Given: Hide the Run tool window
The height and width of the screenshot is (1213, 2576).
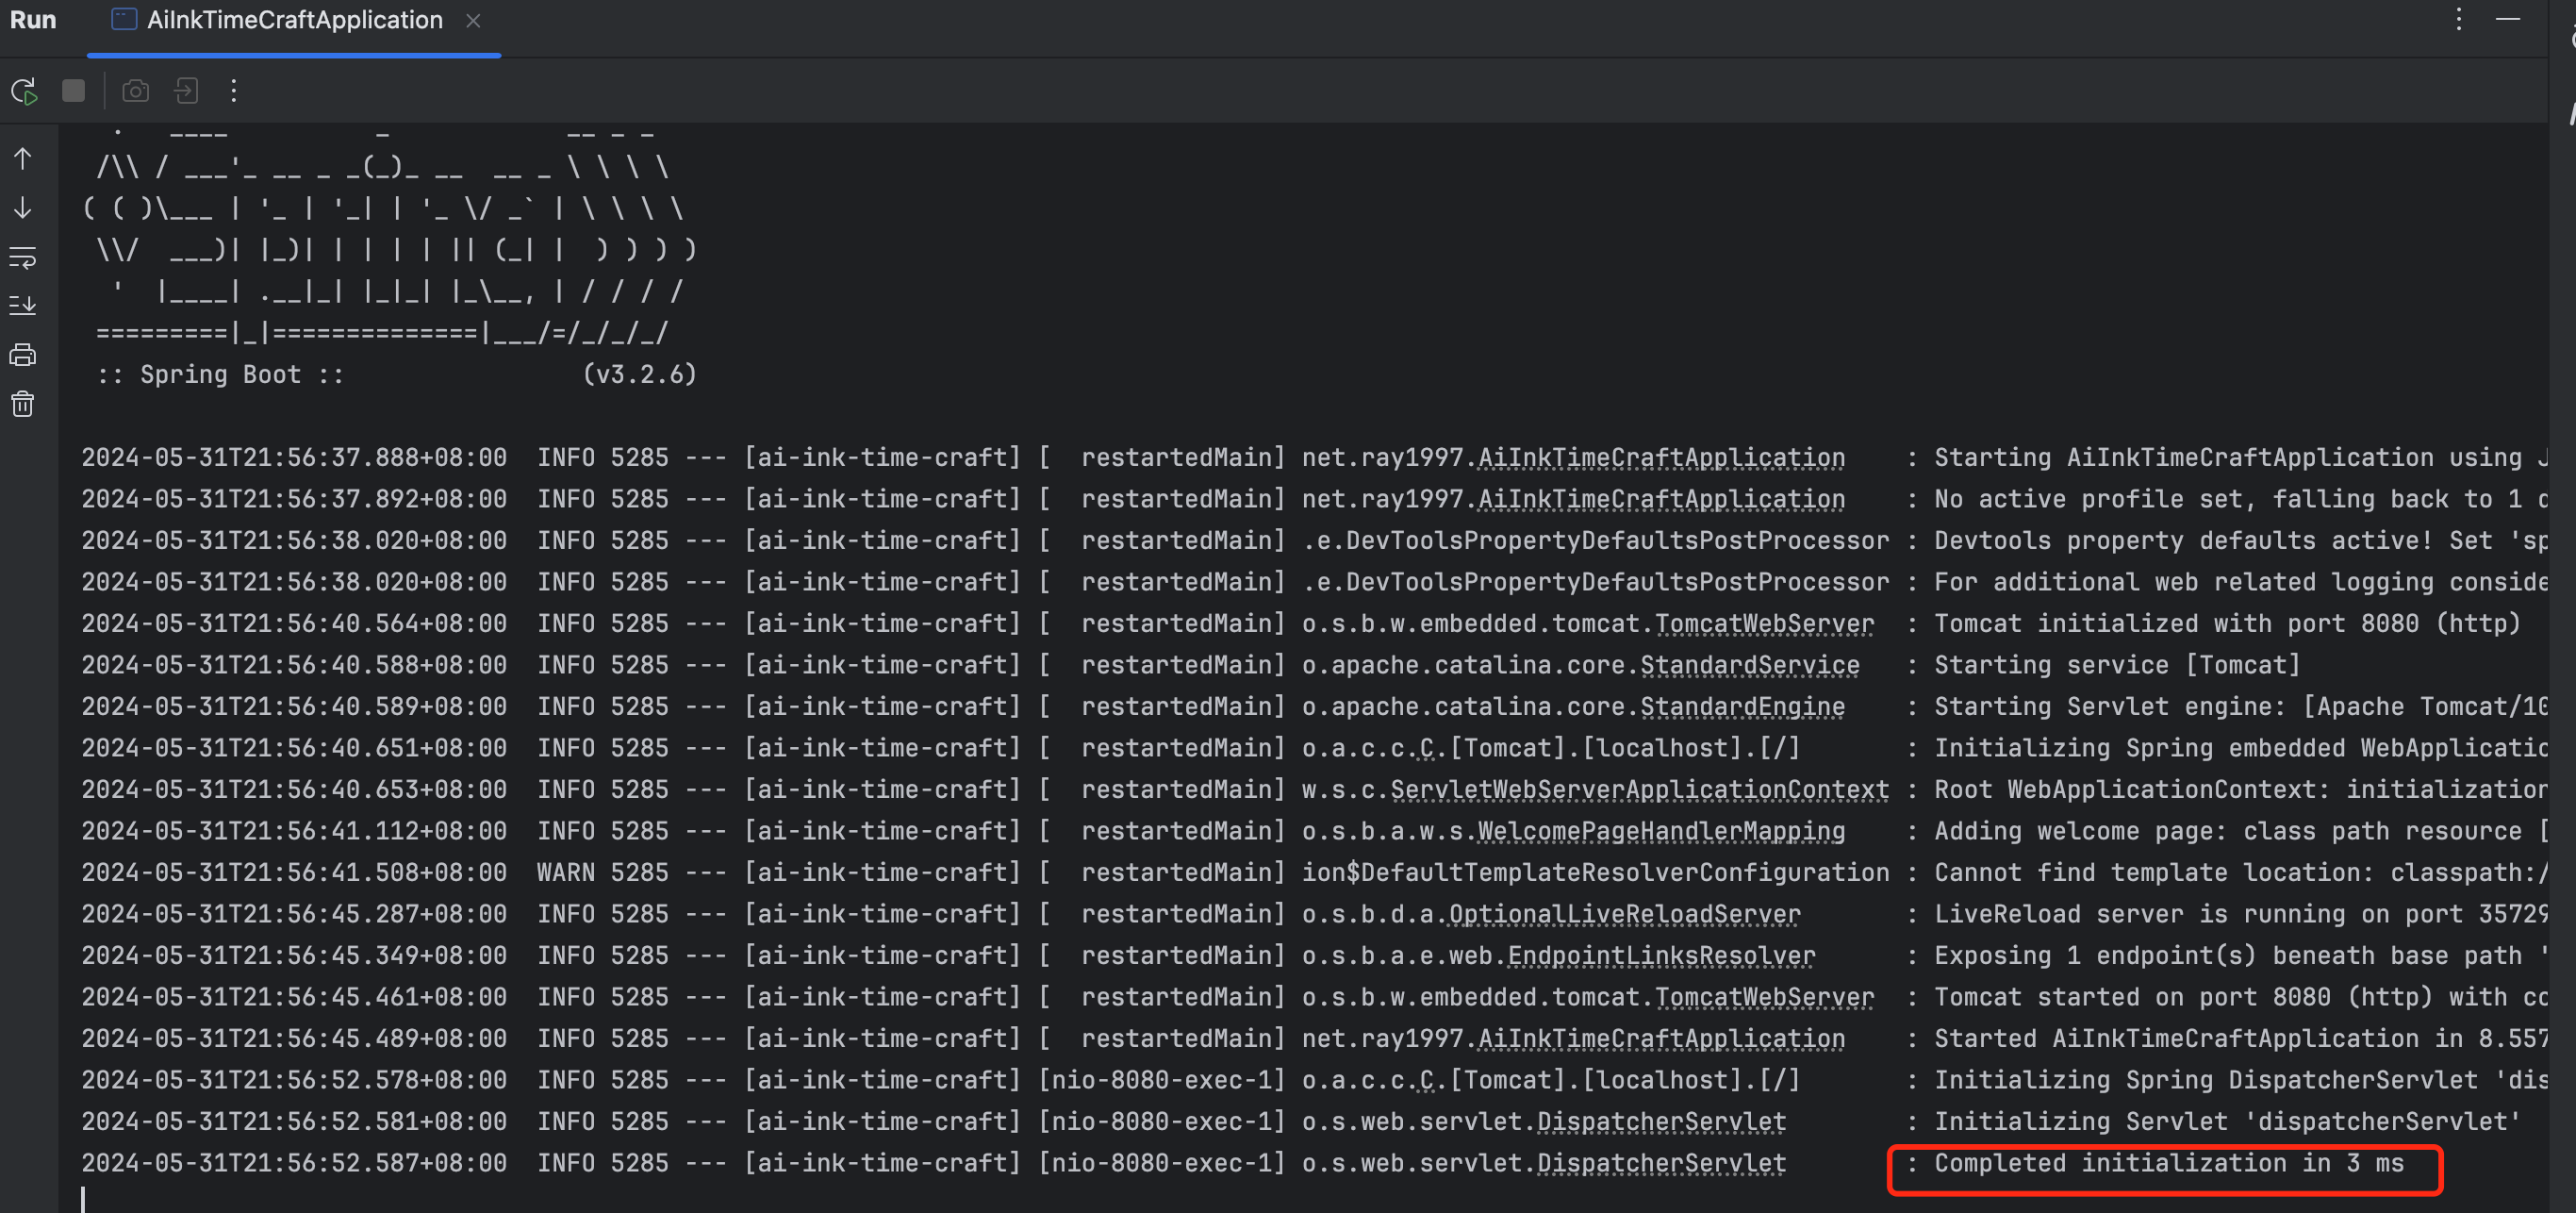Looking at the screenshot, I should [x=2507, y=19].
